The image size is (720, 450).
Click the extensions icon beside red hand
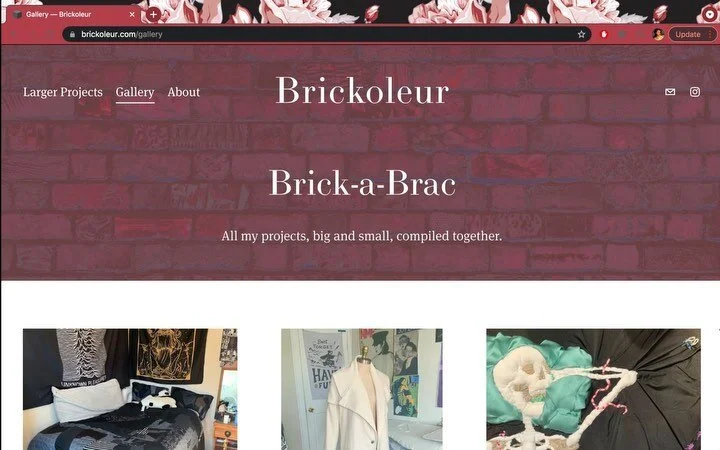pyautogui.click(x=622, y=34)
